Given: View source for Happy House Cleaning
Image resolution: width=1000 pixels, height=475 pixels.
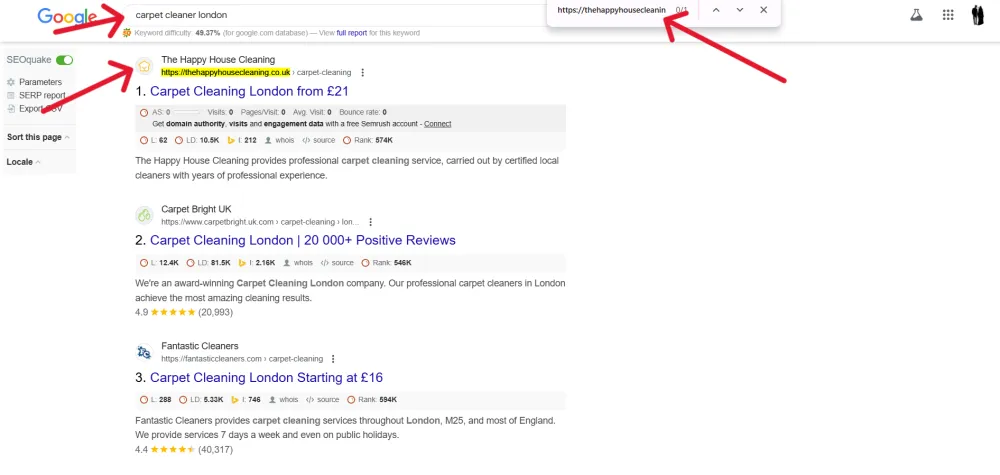Looking at the screenshot, I should point(318,140).
